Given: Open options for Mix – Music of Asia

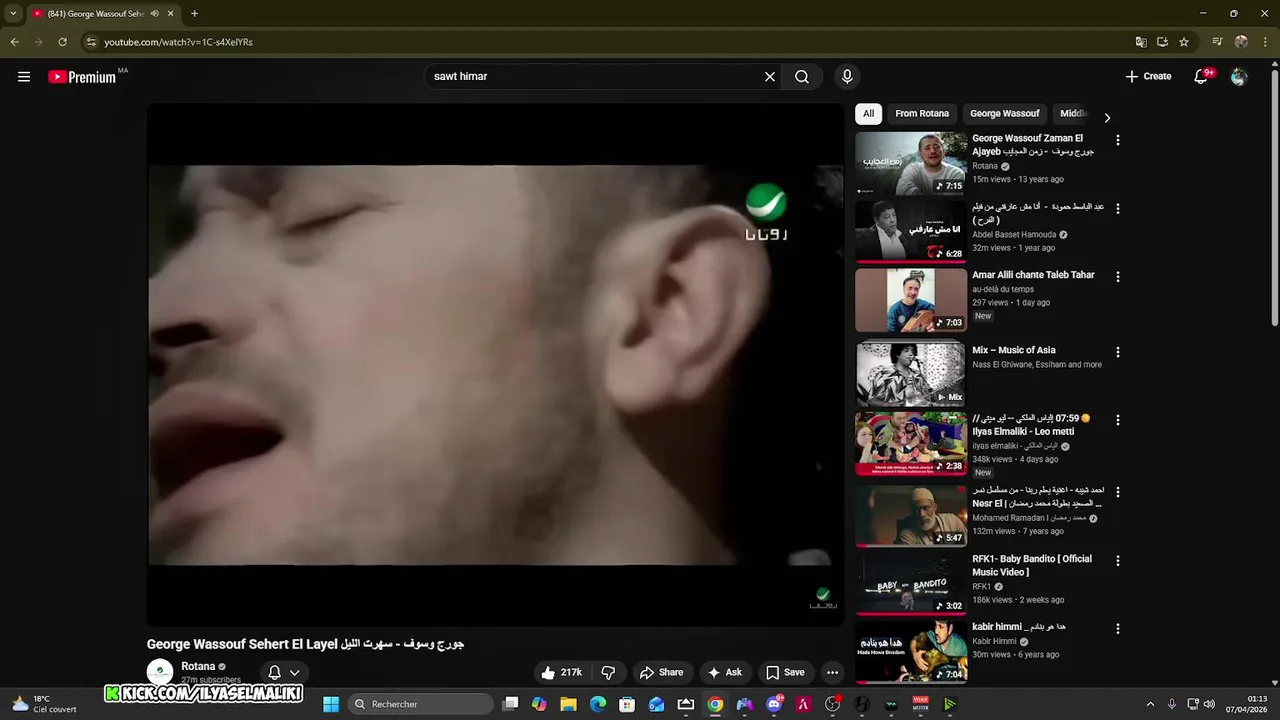Looking at the screenshot, I should tap(1118, 353).
